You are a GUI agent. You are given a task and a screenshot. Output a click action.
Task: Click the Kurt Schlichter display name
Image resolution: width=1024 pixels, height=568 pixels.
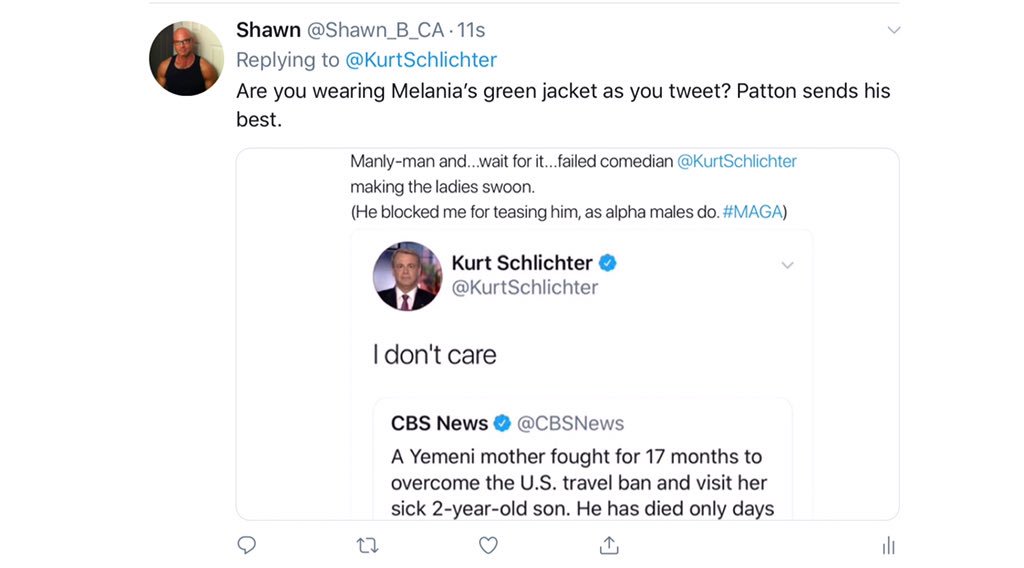[521, 263]
